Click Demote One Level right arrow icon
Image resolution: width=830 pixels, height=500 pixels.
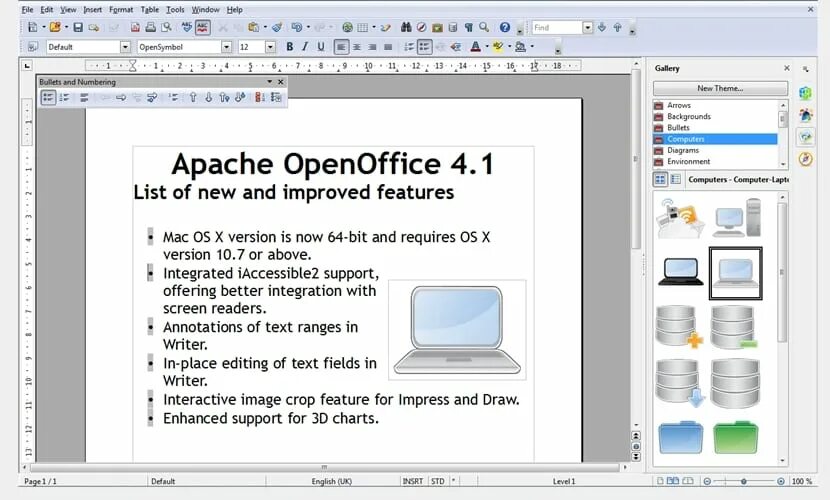pos(121,97)
